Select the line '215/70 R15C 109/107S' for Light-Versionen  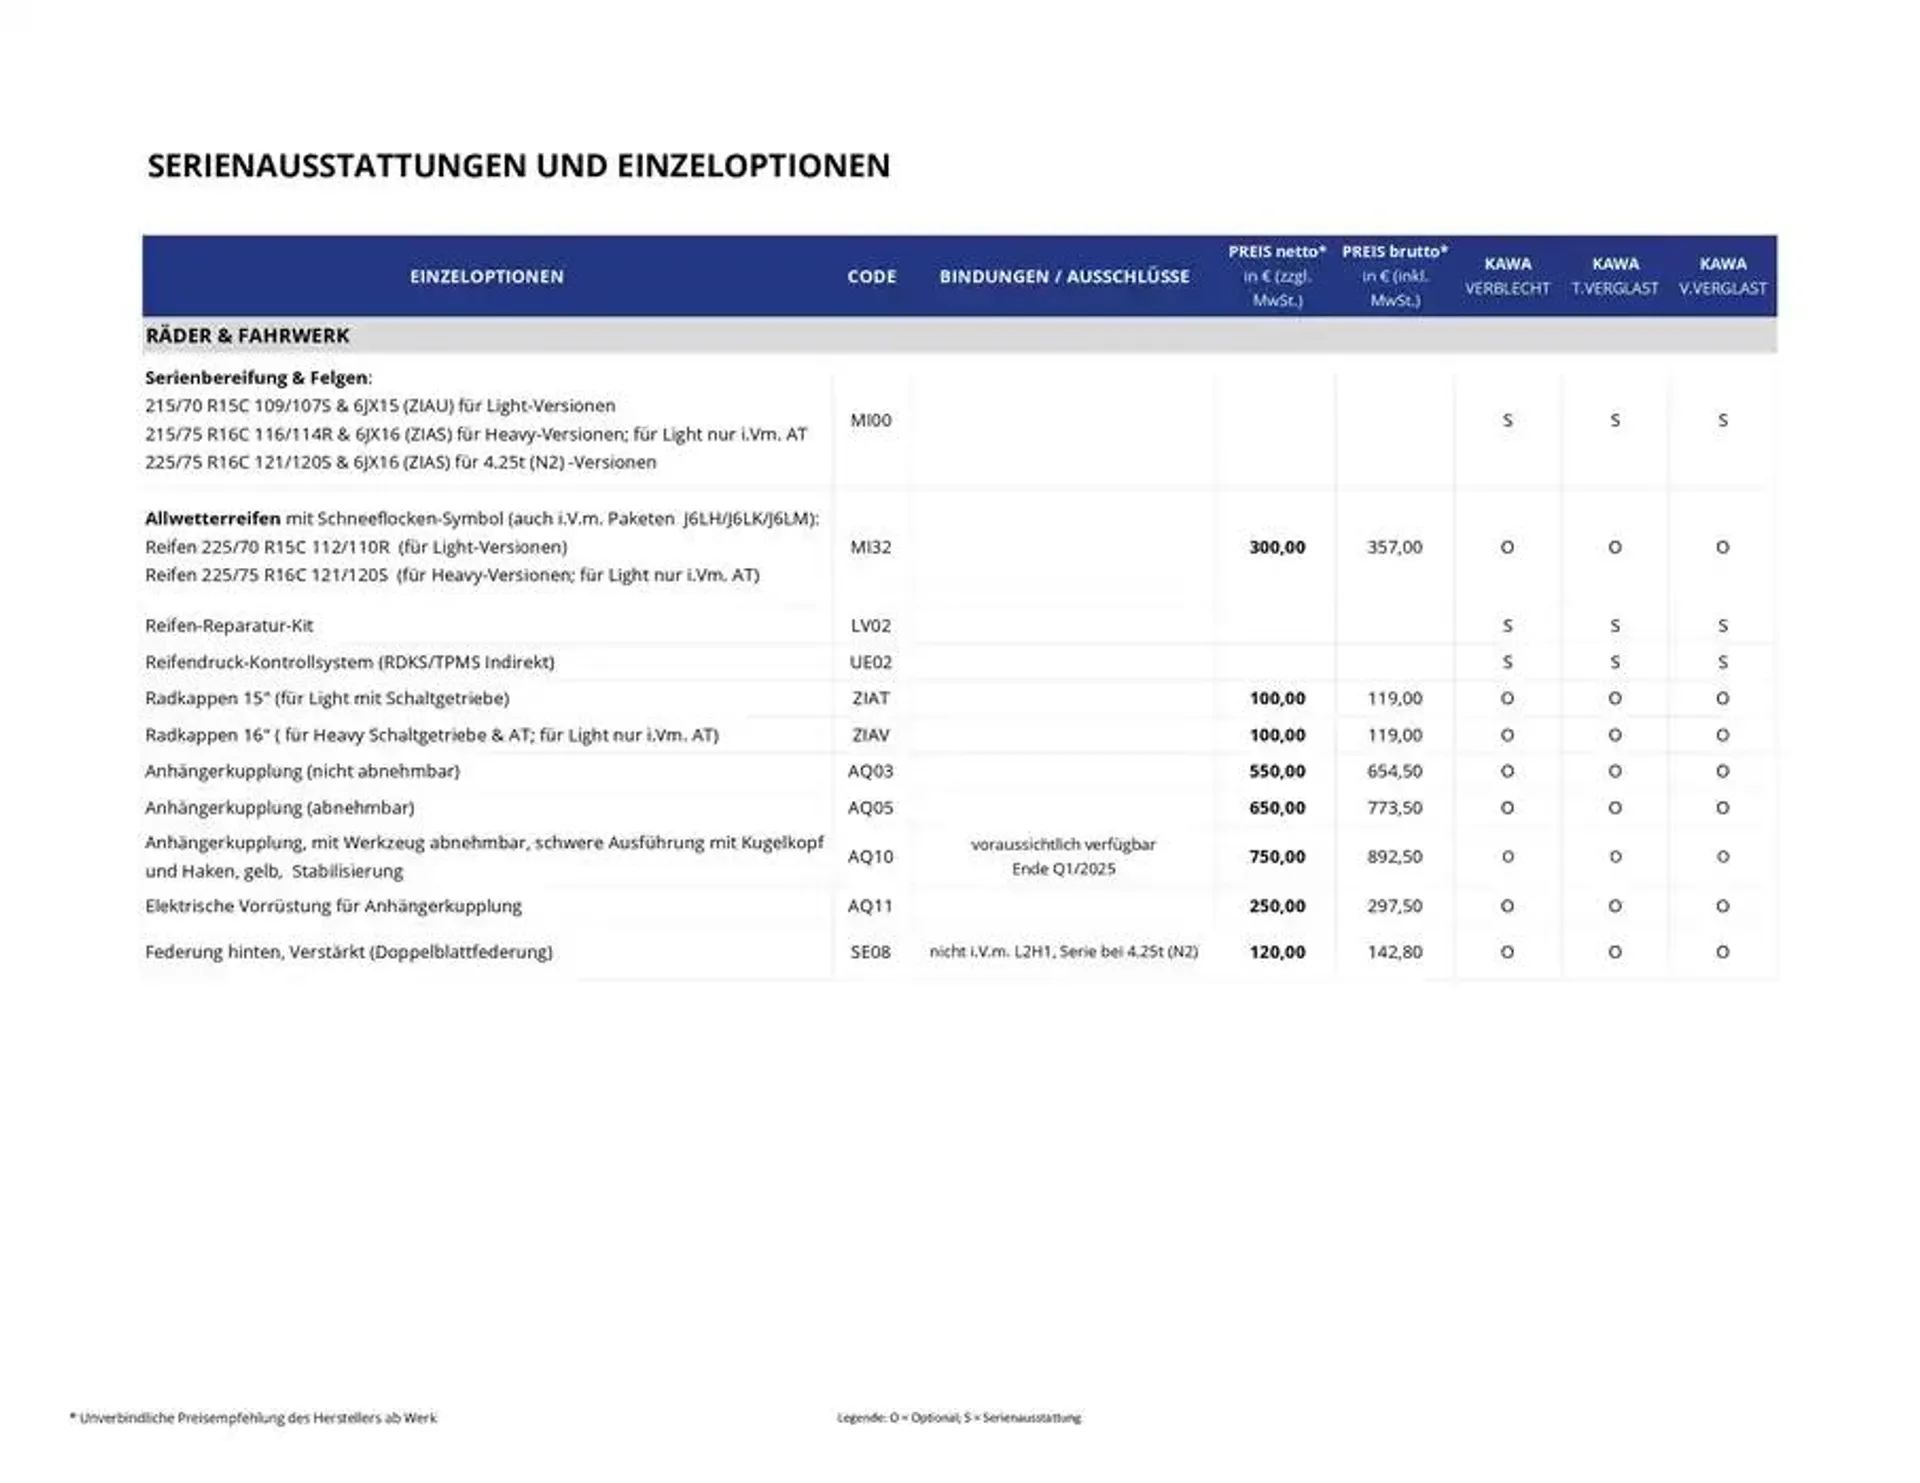pyautogui.click(x=380, y=406)
